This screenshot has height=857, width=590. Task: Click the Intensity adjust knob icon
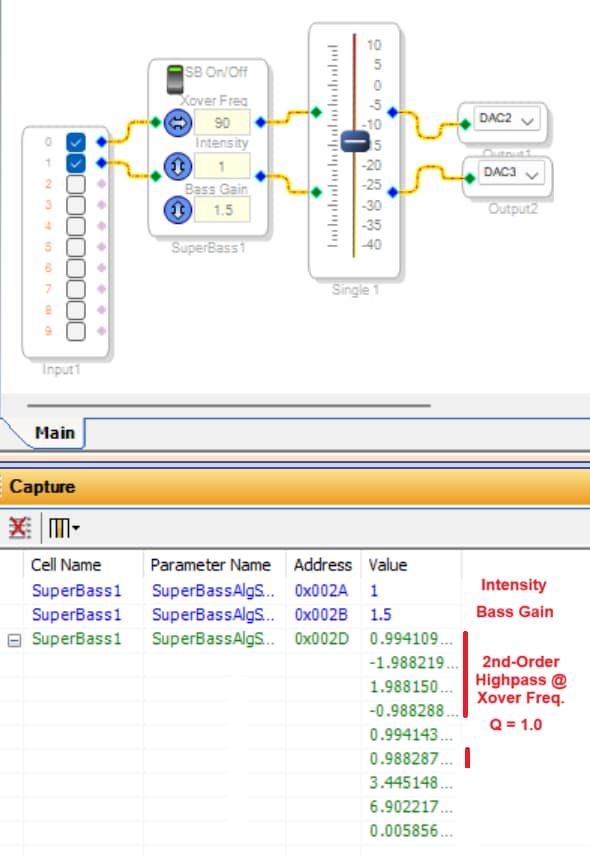click(x=178, y=166)
